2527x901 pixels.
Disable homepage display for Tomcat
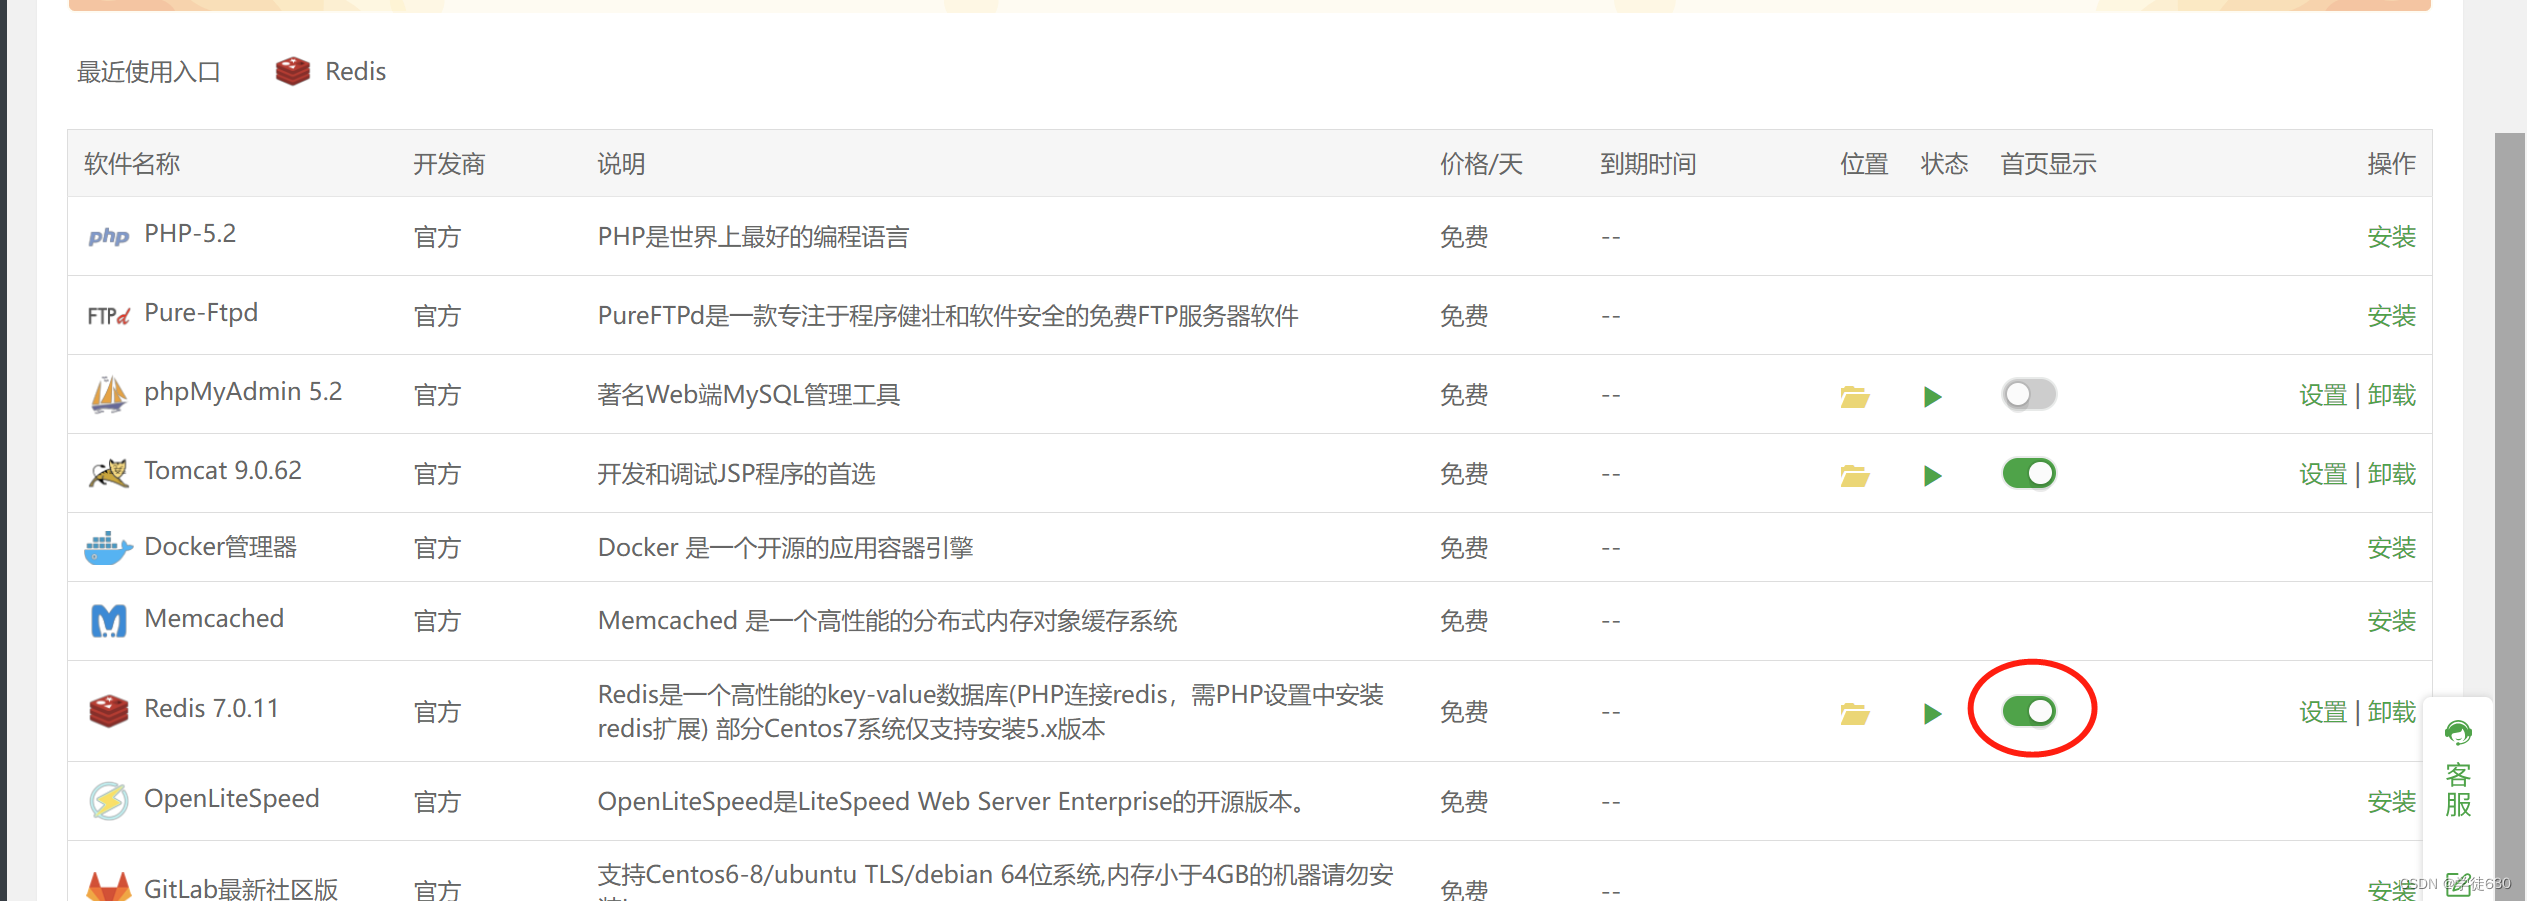(2028, 473)
